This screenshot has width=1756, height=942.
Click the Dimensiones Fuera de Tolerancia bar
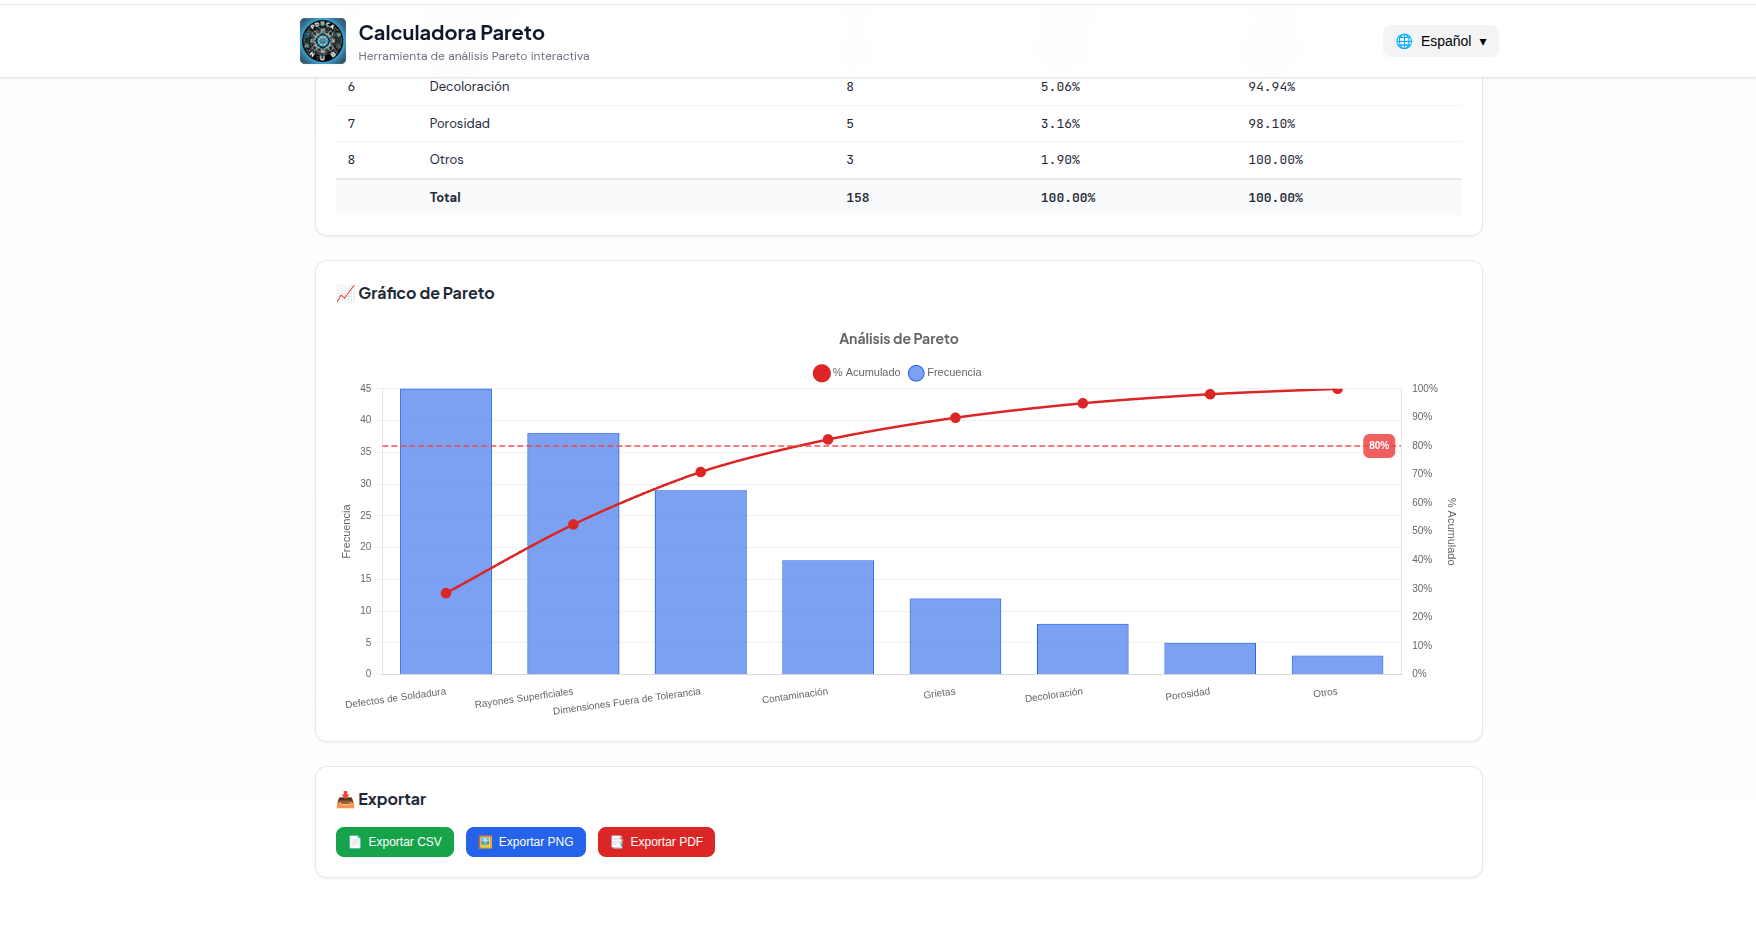[x=701, y=582]
